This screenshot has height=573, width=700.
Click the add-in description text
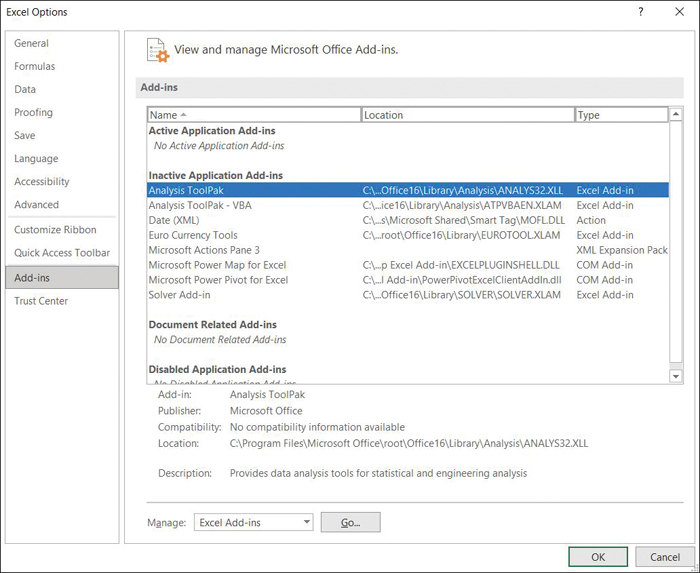pyautogui.click(x=379, y=473)
